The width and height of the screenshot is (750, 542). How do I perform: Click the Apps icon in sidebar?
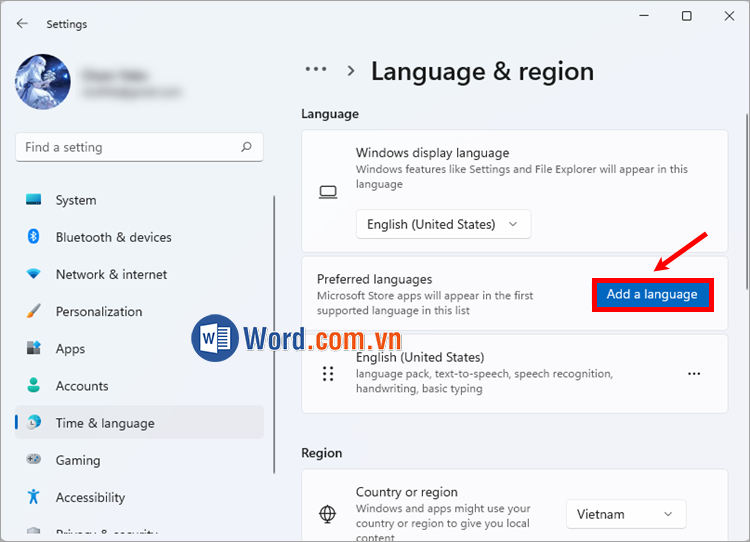(33, 348)
